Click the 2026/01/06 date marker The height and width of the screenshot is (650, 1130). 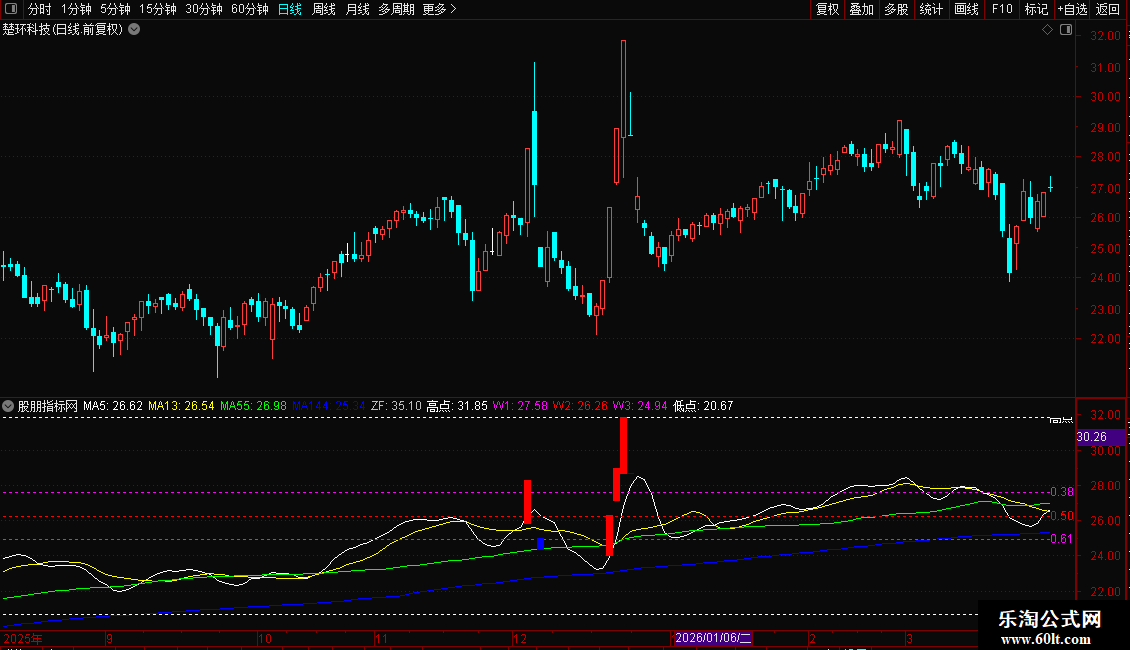pos(713,638)
